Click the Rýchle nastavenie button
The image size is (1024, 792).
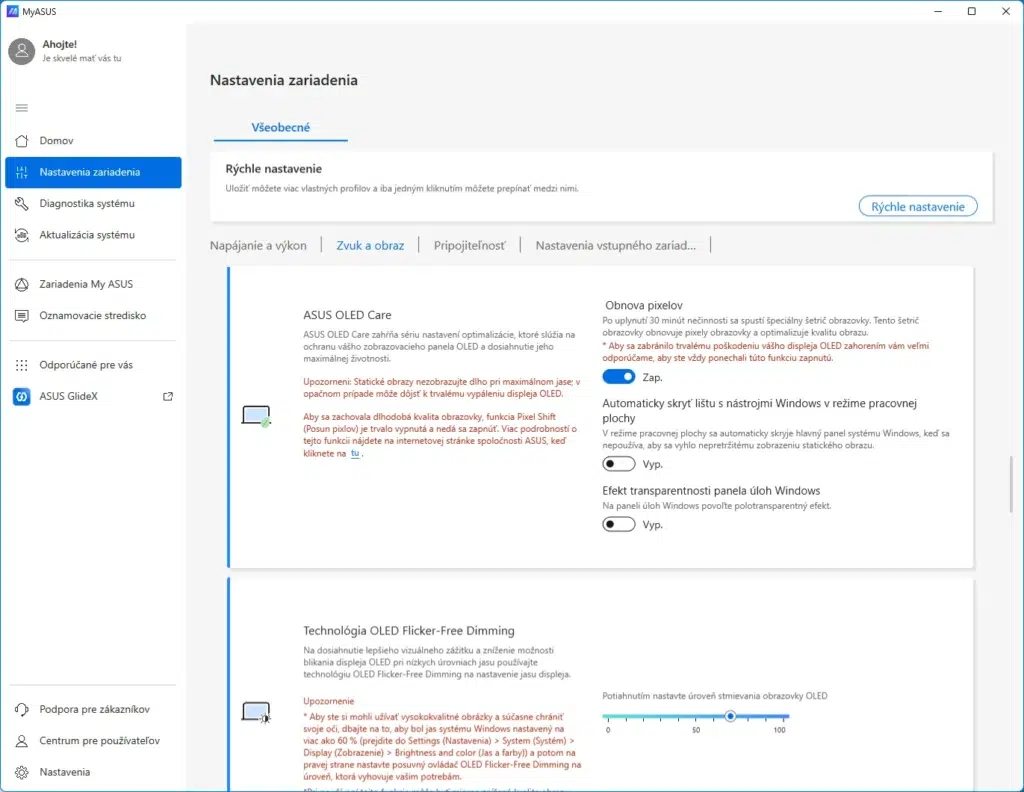tap(918, 206)
